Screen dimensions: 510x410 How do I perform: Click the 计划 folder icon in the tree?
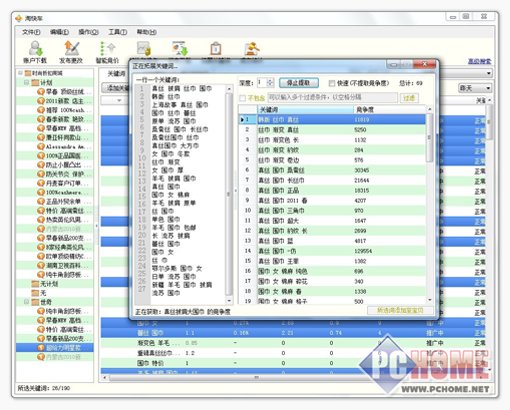35,82
